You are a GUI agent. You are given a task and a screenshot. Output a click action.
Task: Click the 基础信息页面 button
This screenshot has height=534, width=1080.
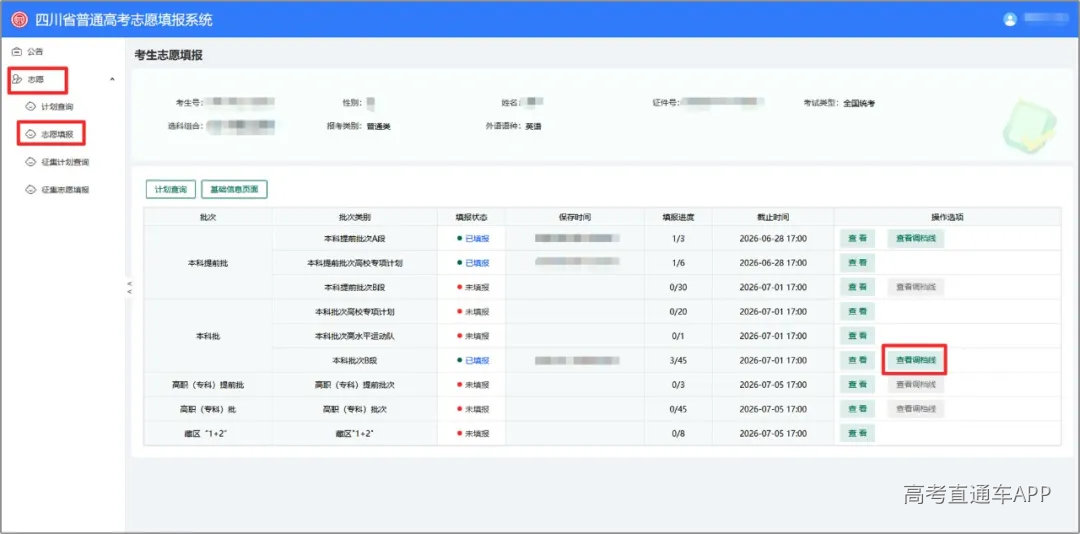click(234, 189)
